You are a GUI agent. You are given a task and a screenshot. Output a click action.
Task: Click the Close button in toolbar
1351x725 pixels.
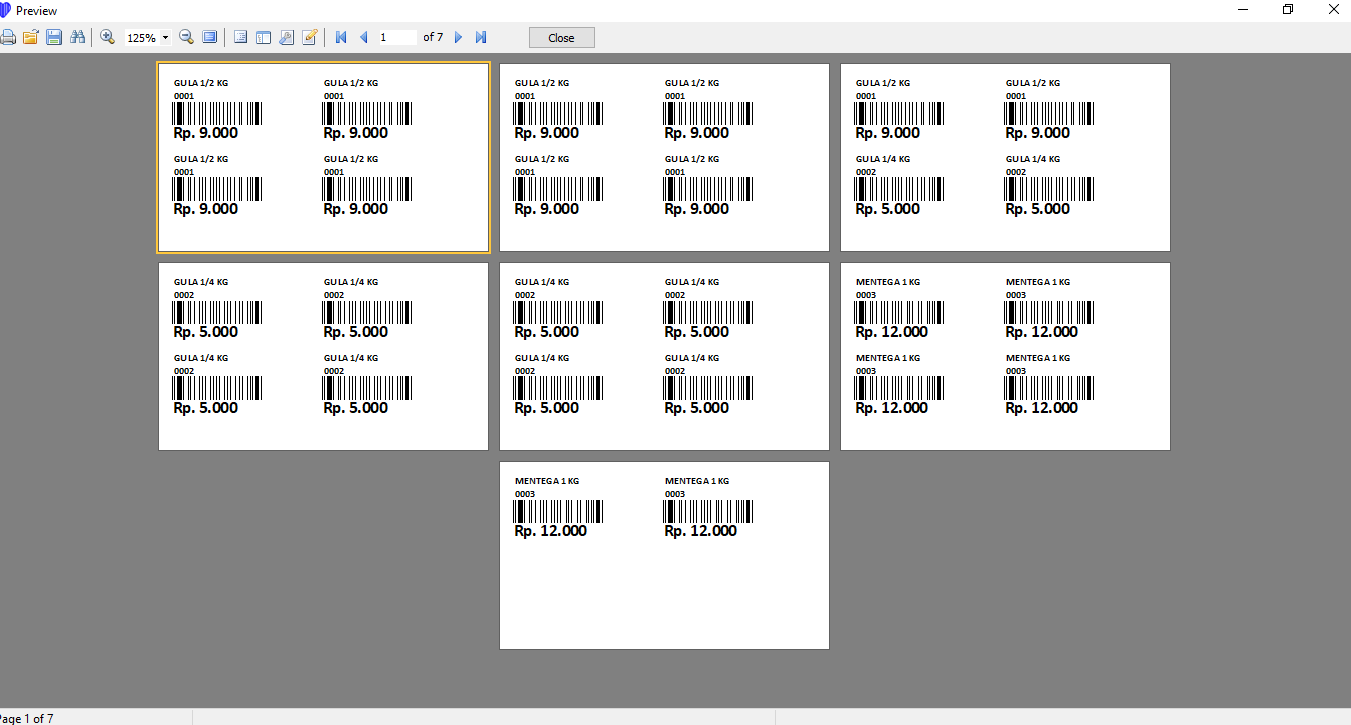click(561, 37)
